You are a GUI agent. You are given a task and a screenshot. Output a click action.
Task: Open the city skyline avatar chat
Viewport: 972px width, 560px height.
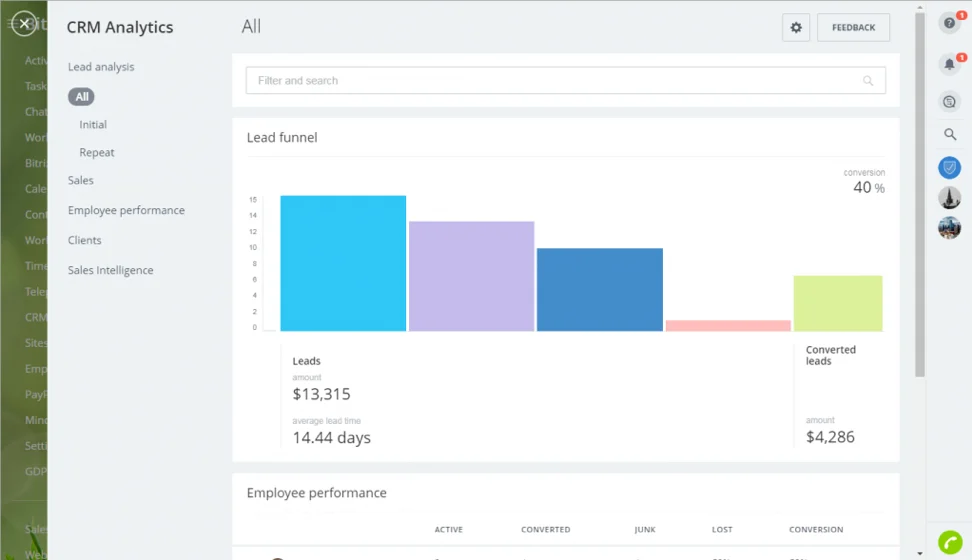[949, 228]
